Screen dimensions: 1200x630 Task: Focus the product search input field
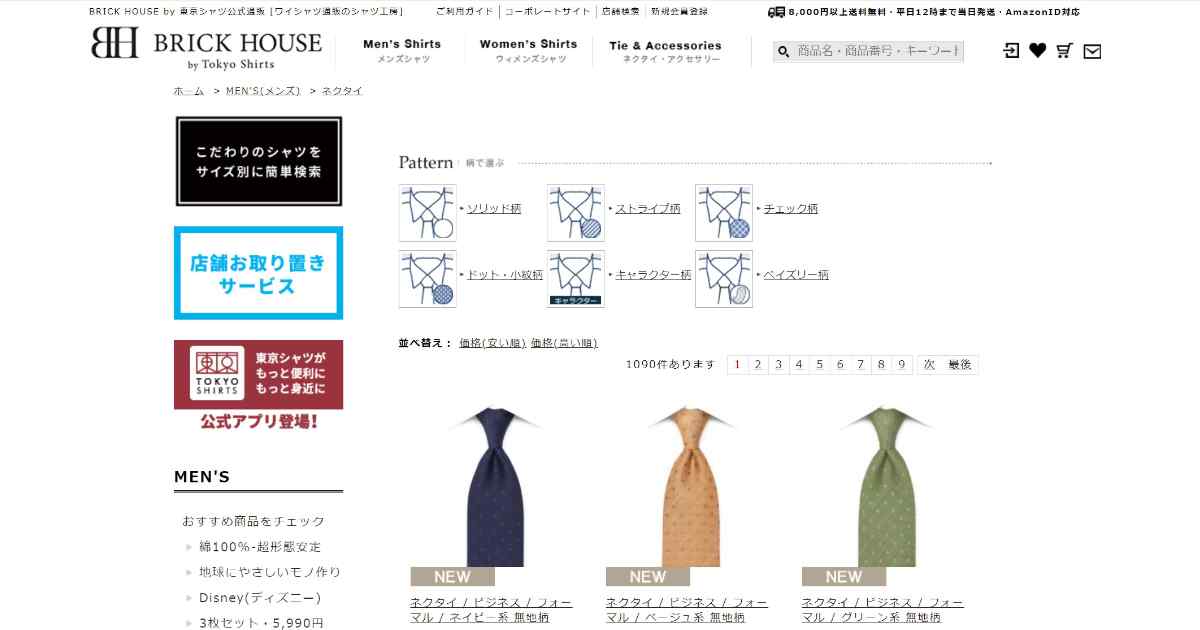pyautogui.click(x=878, y=52)
